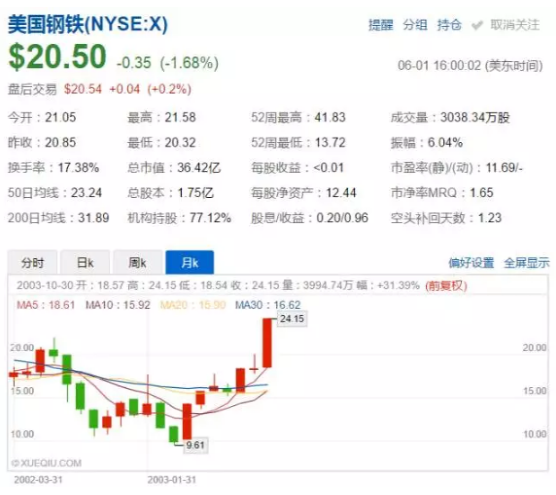Switch to the 分时 intraday tab
The width and height of the screenshot is (556, 495).
32,262
